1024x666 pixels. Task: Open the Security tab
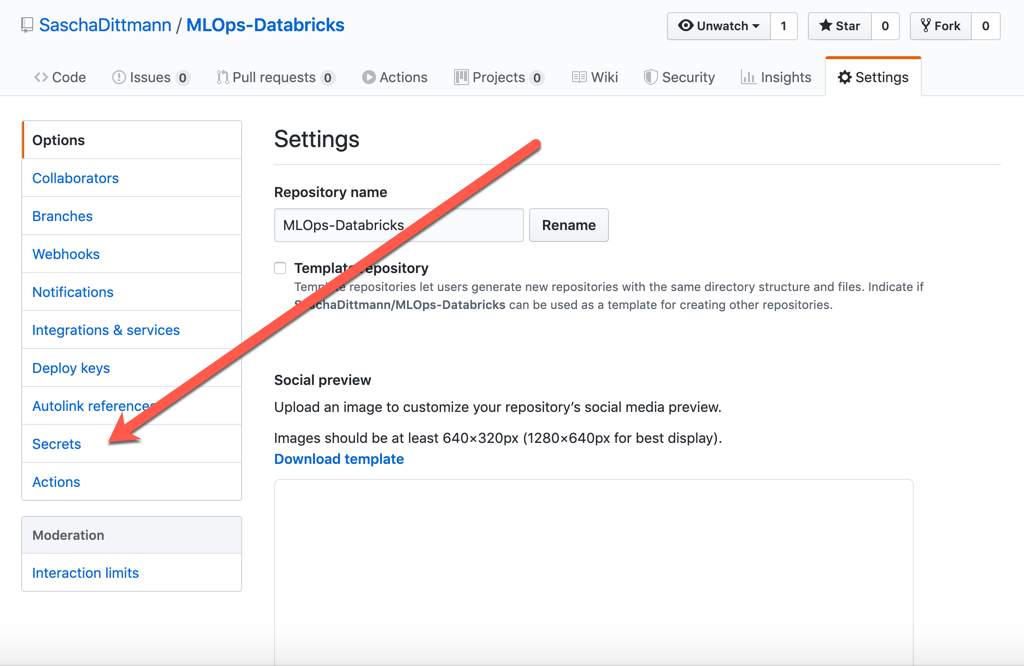[x=679, y=77]
